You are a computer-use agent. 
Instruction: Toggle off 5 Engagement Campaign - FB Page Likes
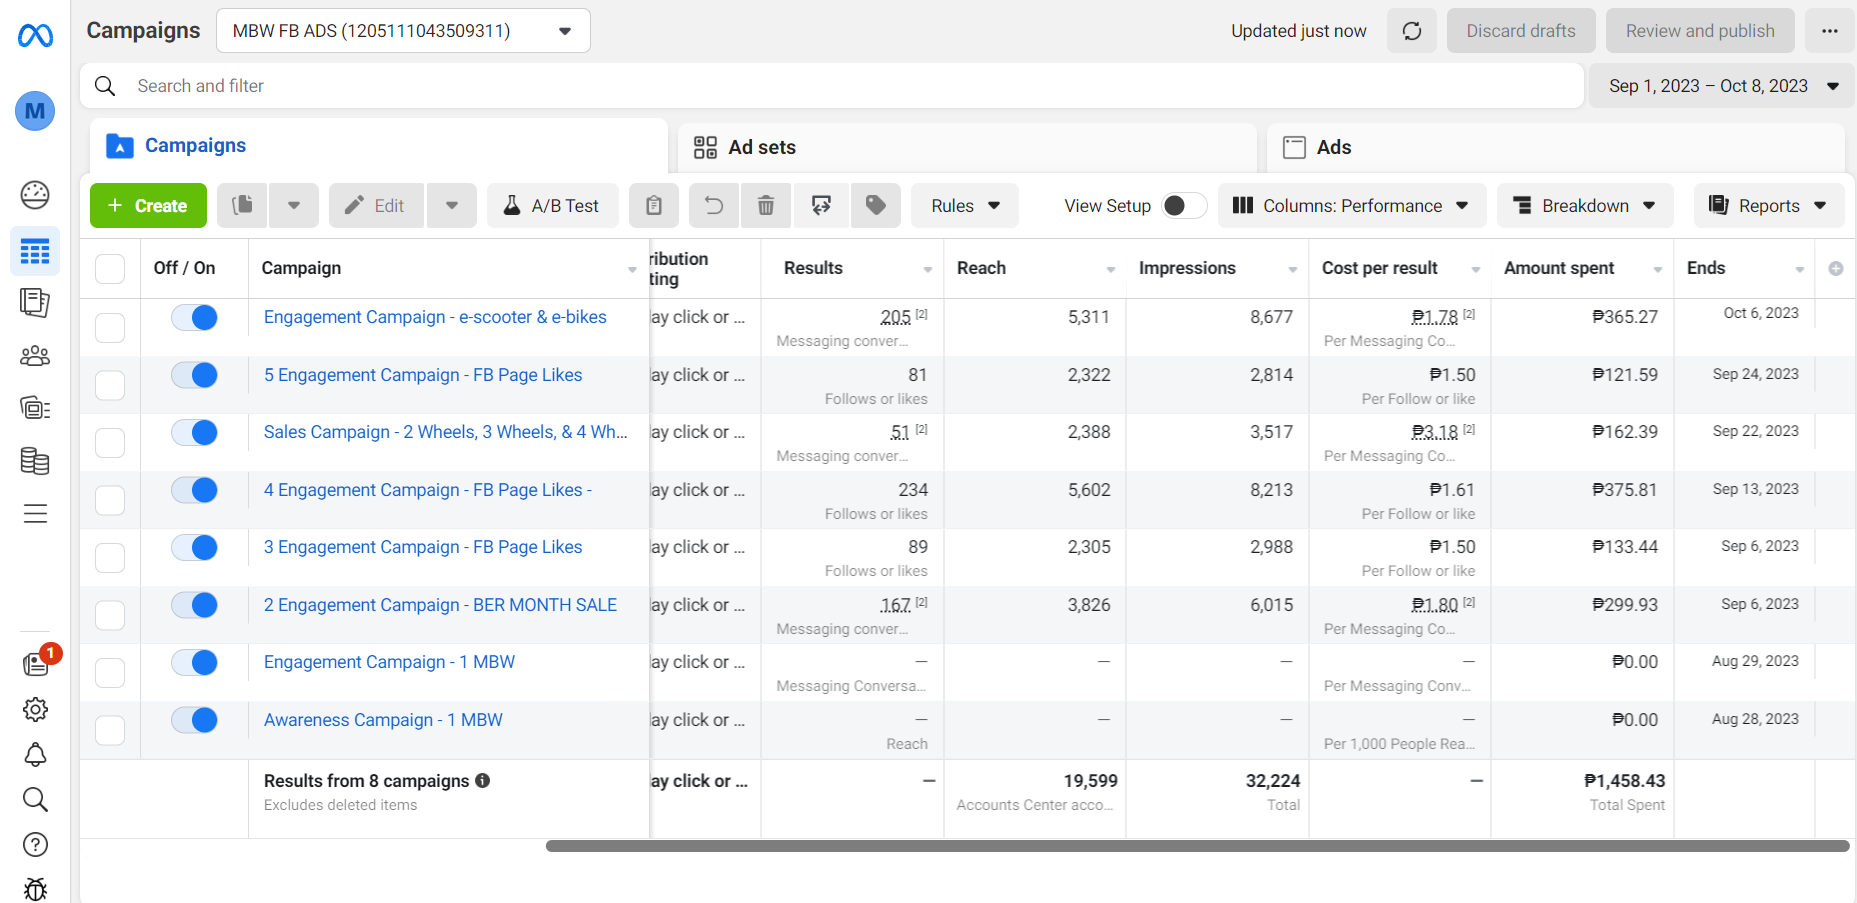(x=194, y=375)
